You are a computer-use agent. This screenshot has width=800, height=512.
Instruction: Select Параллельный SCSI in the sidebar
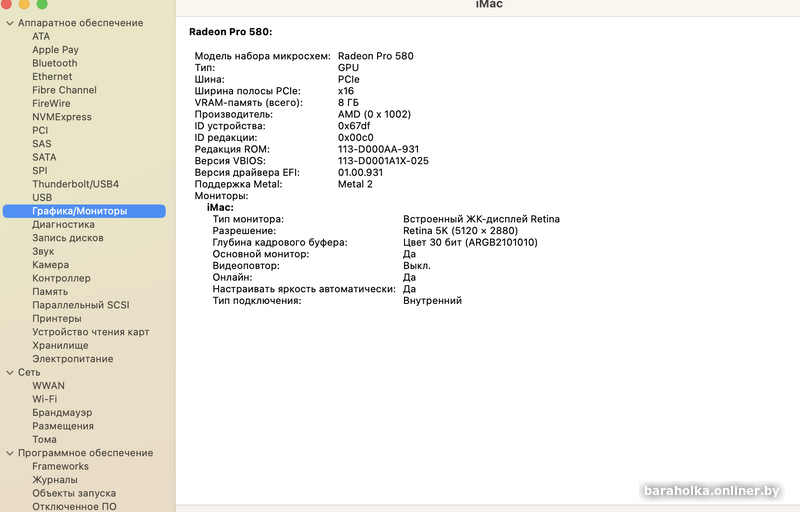click(81, 305)
